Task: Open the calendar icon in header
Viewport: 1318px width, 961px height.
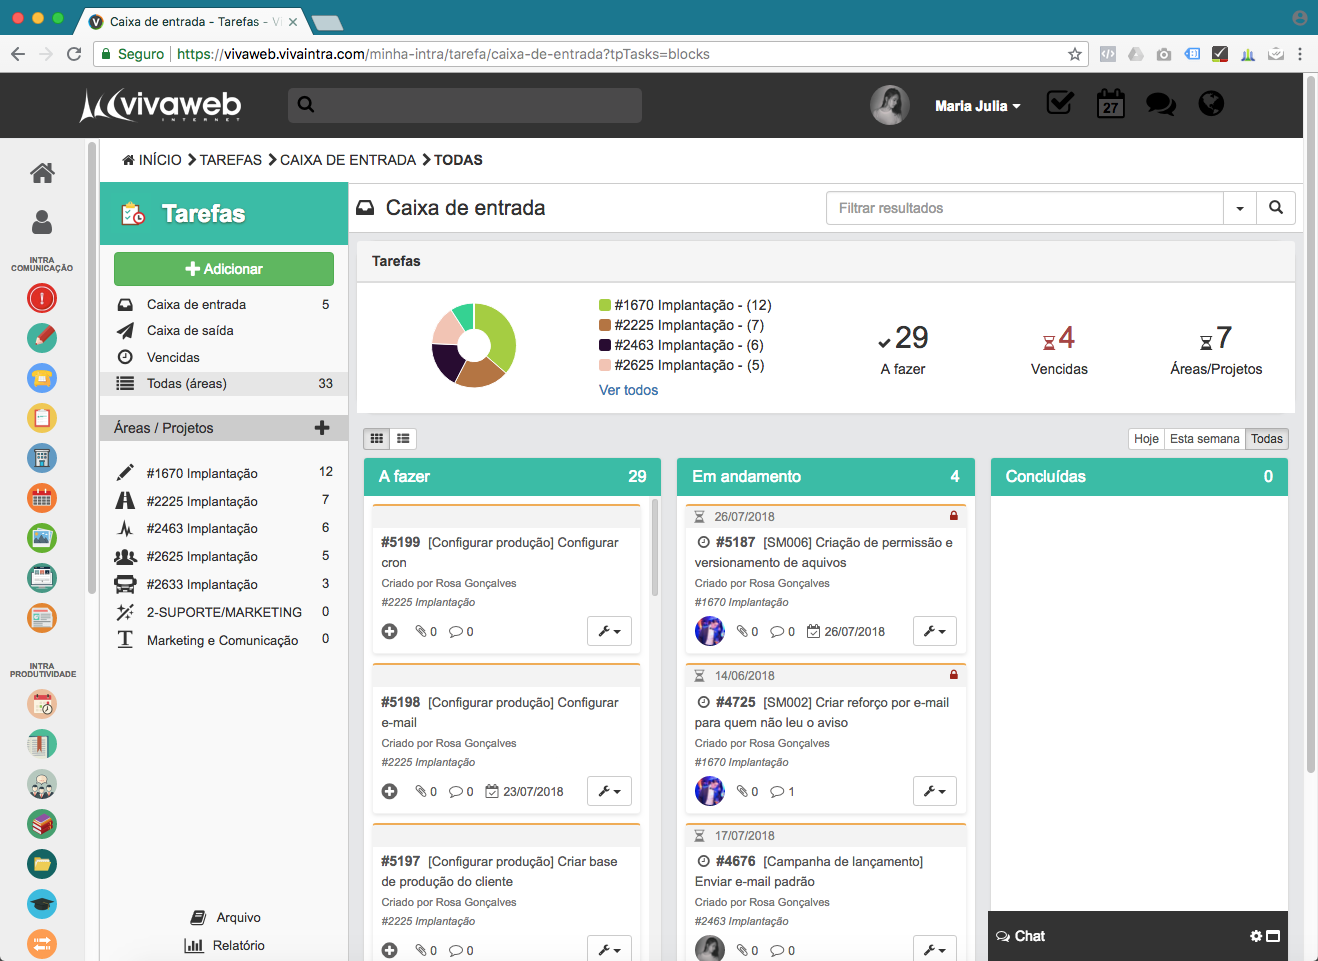Action: tap(1110, 104)
